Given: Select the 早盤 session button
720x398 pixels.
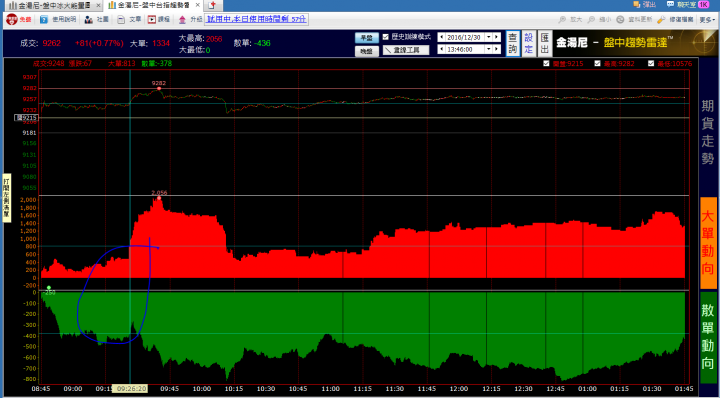Looking at the screenshot, I should point(366,38).
